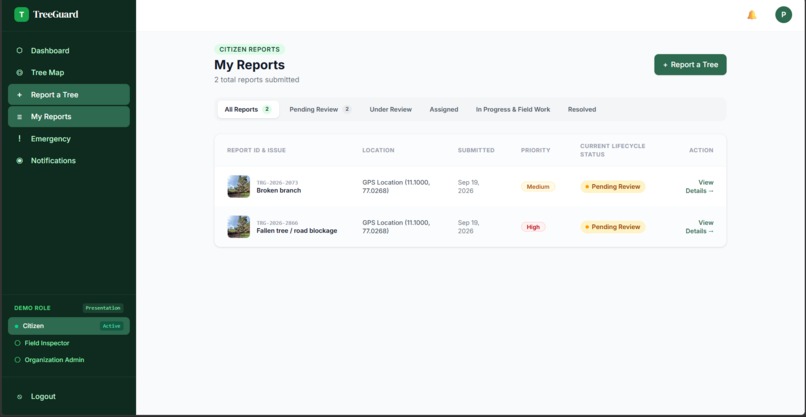Click GPS location of Broken branch report
This screenshot has height=417, width=806.
pyautogui.click(x=396, y=187)
